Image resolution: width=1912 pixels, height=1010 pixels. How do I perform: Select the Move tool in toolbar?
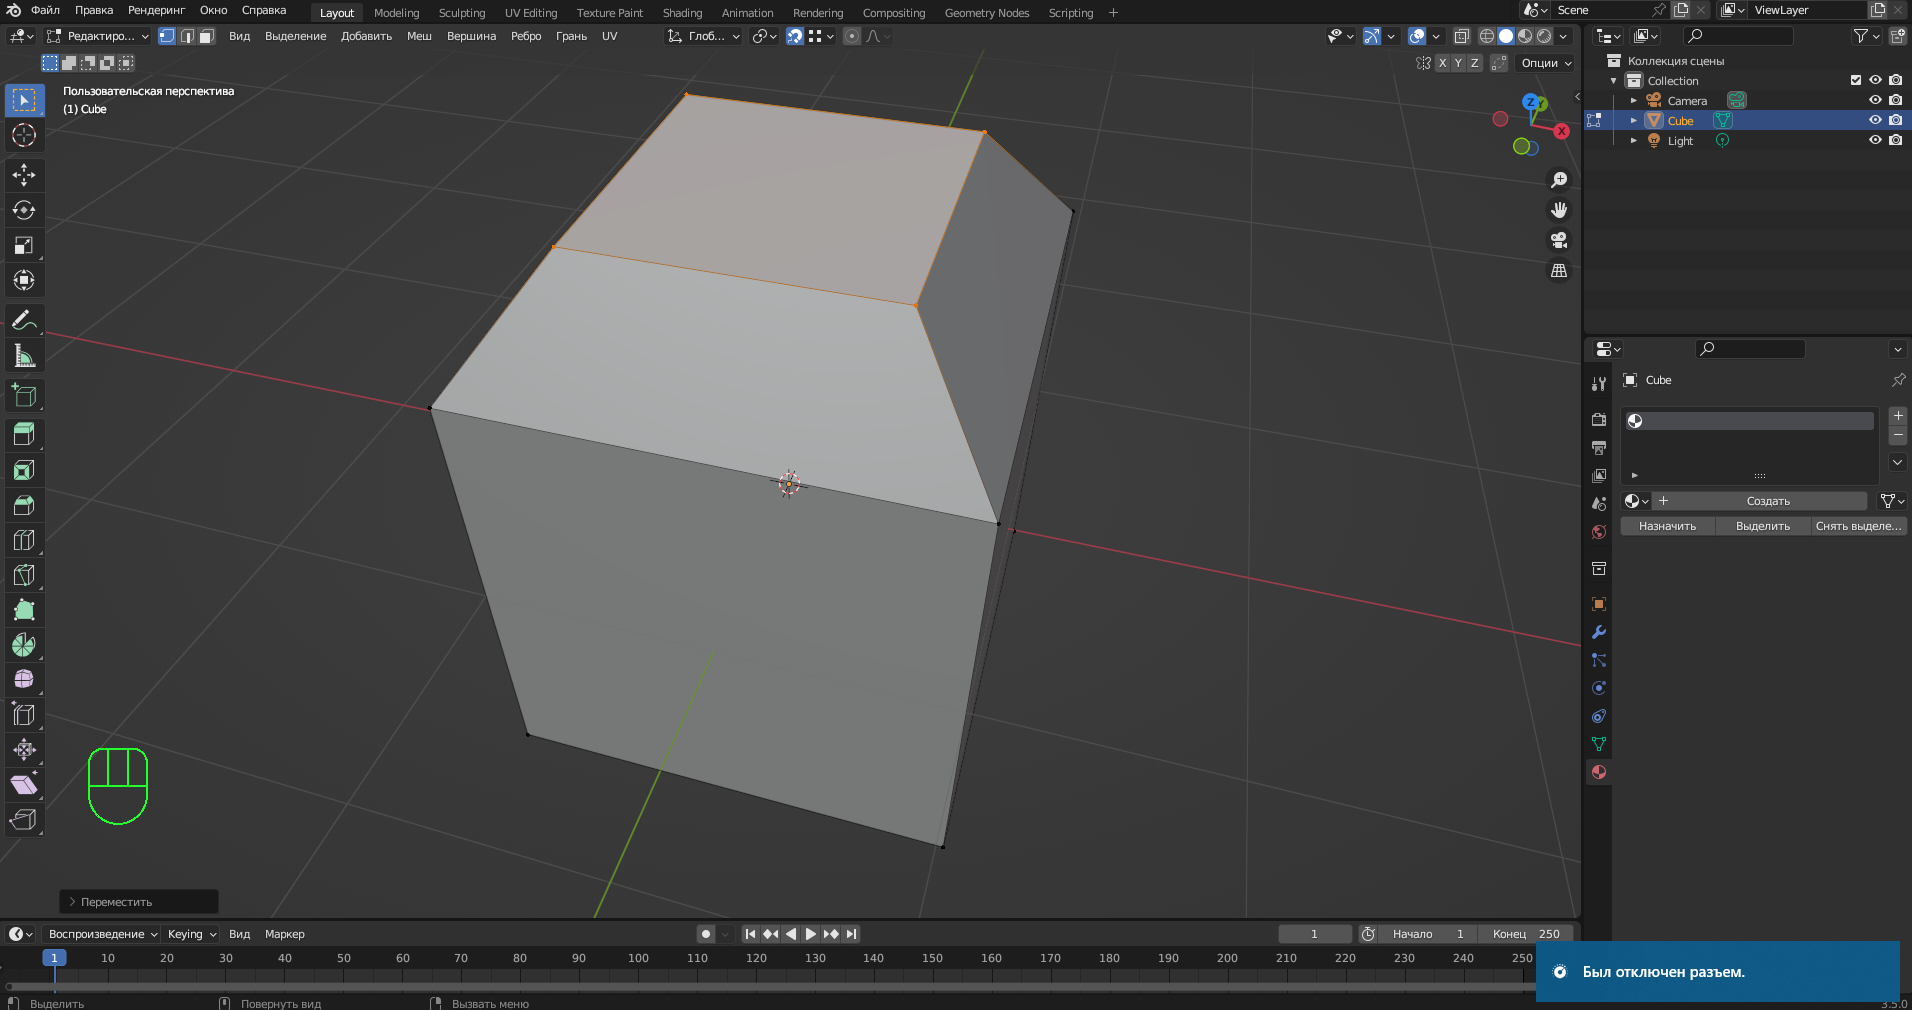click(24, 175)
